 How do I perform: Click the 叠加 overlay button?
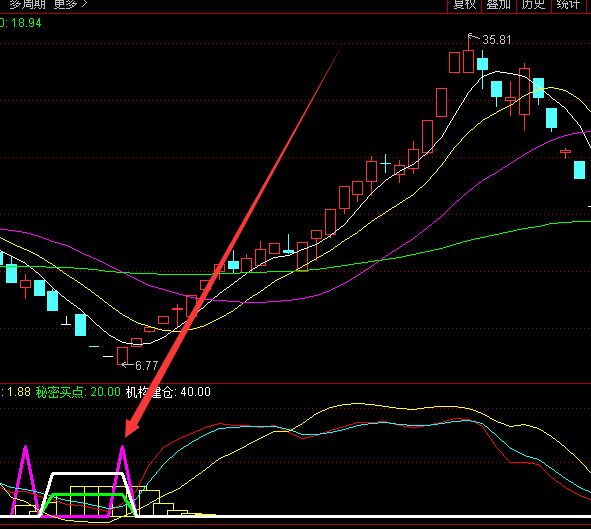coord(499,5)
